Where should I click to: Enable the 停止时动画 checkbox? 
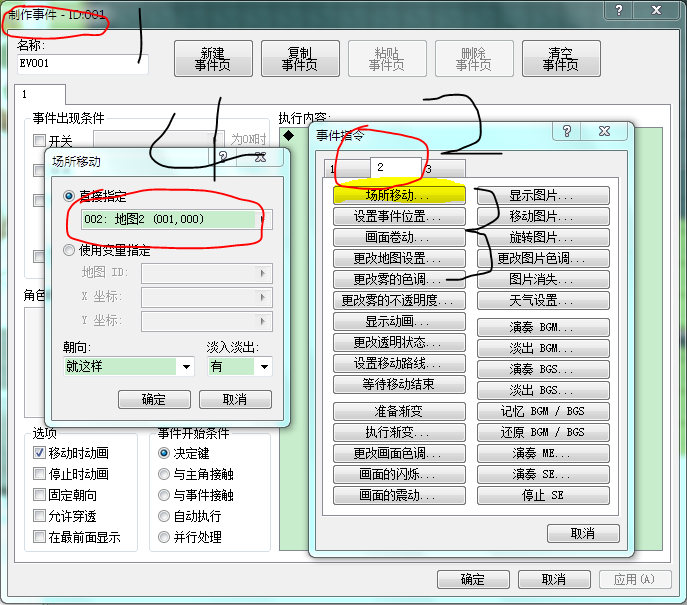tap(39, 474)
